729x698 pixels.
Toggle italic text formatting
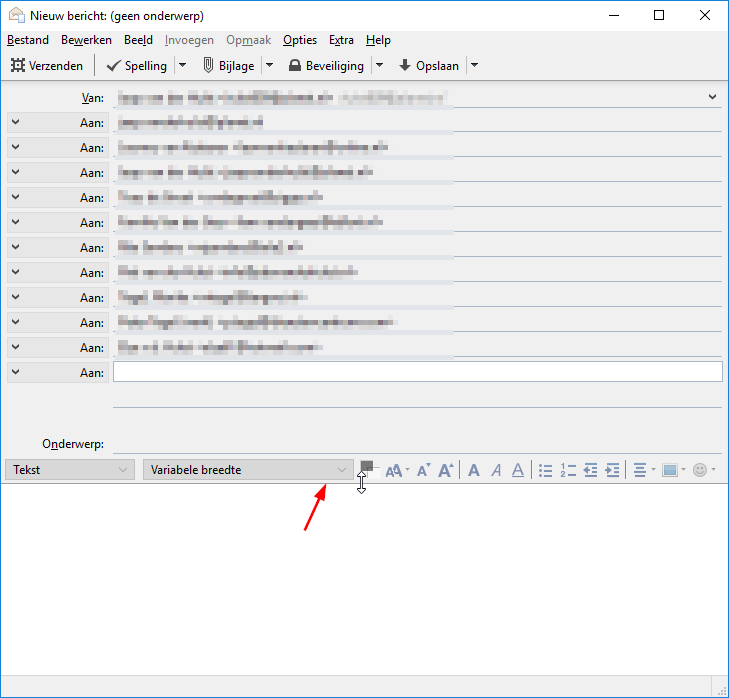[x=496, y=470]
